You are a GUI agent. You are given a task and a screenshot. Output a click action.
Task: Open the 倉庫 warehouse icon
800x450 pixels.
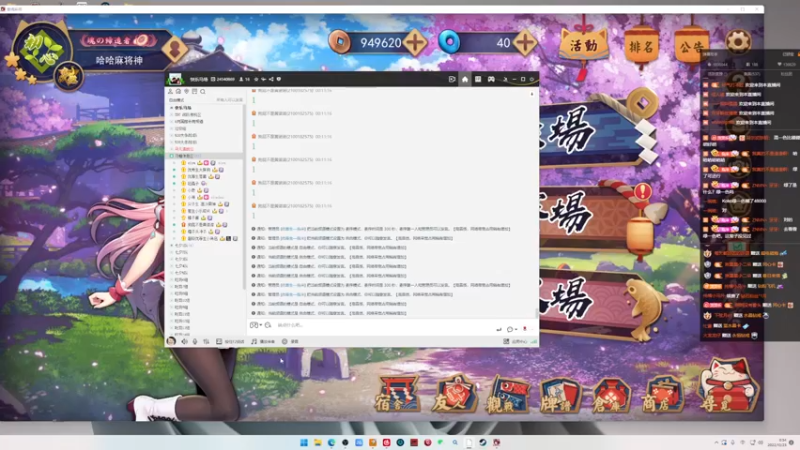click(610, 395)
